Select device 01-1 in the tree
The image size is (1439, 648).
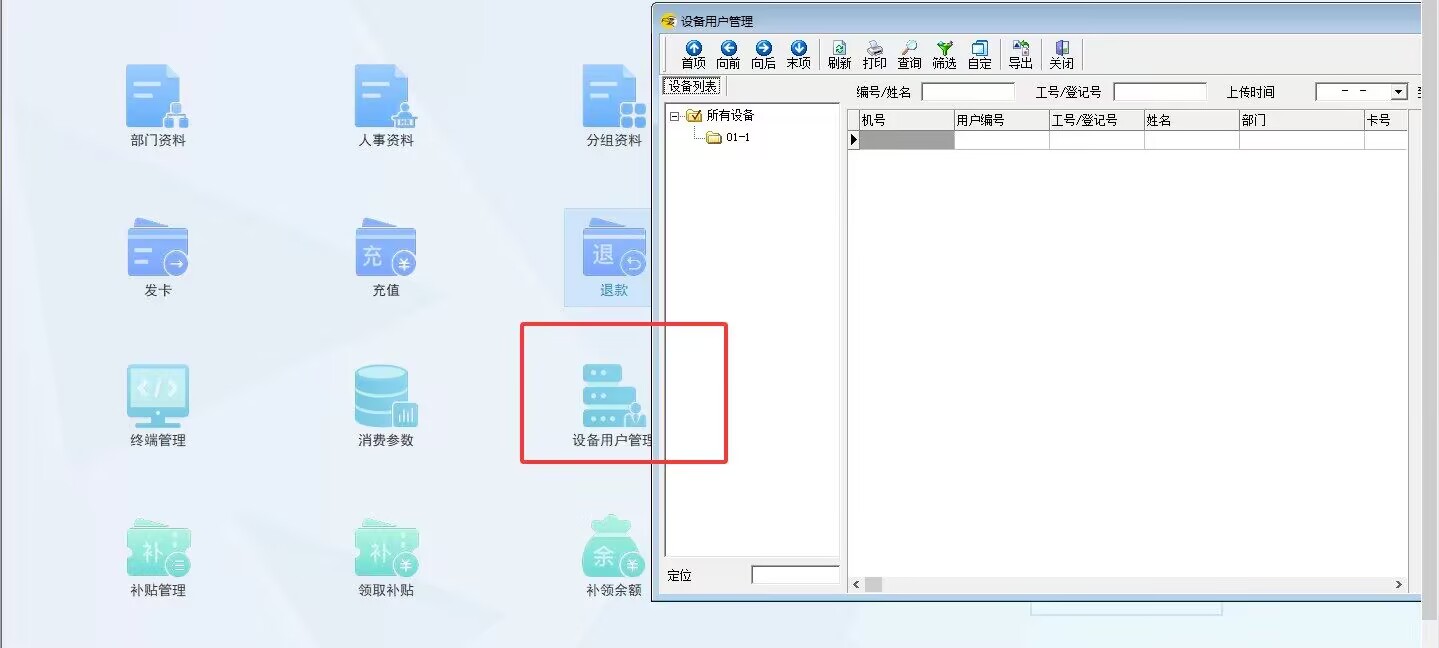(x=738, y=137)
